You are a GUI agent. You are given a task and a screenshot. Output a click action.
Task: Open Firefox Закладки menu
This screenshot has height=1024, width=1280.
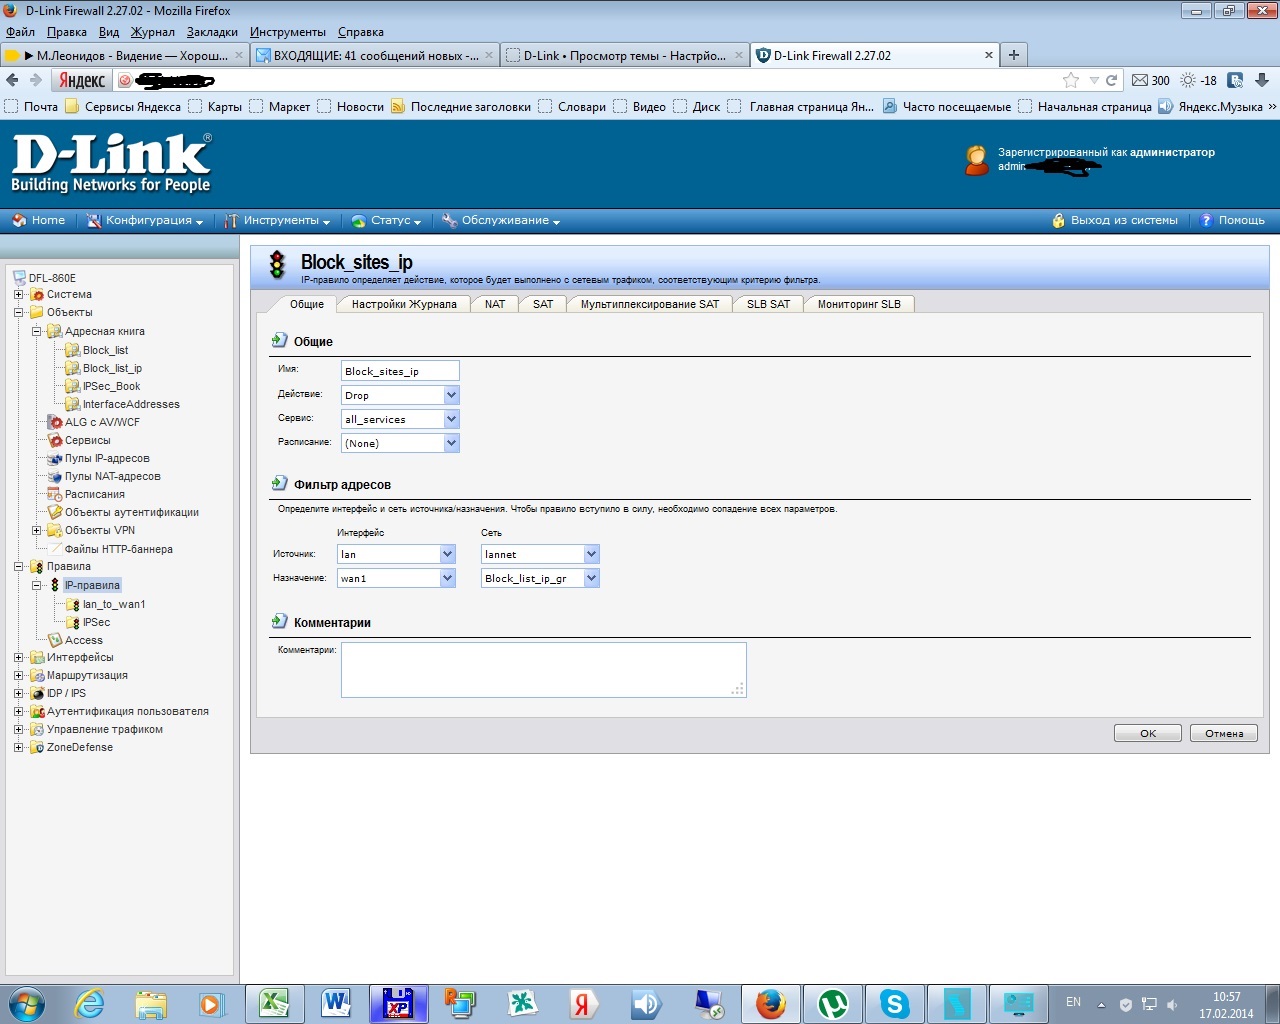tap(212, 32)
